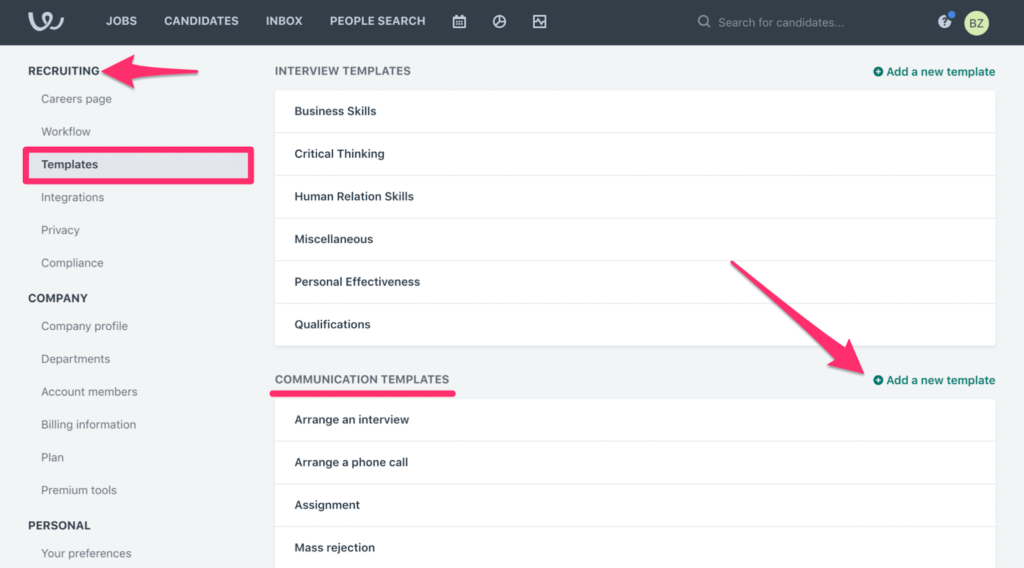The height and width of the screenshot is (568, 1024).
Task: Open the CANDIDATES menu item
Action: click(201, 21)
